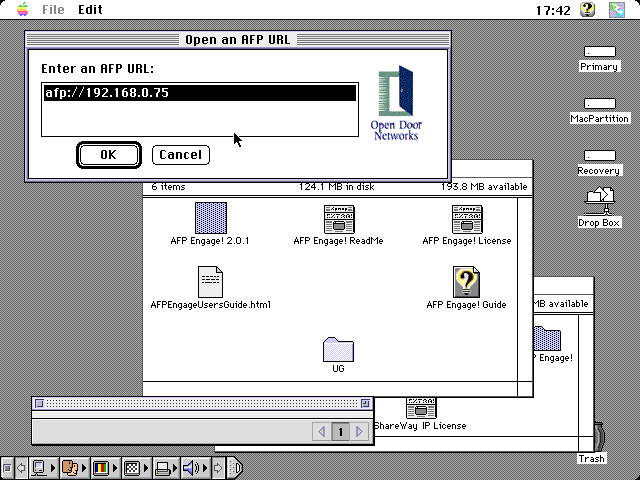Go to next page in guide window
The image size is (640, 480).
tap(359, 431)
